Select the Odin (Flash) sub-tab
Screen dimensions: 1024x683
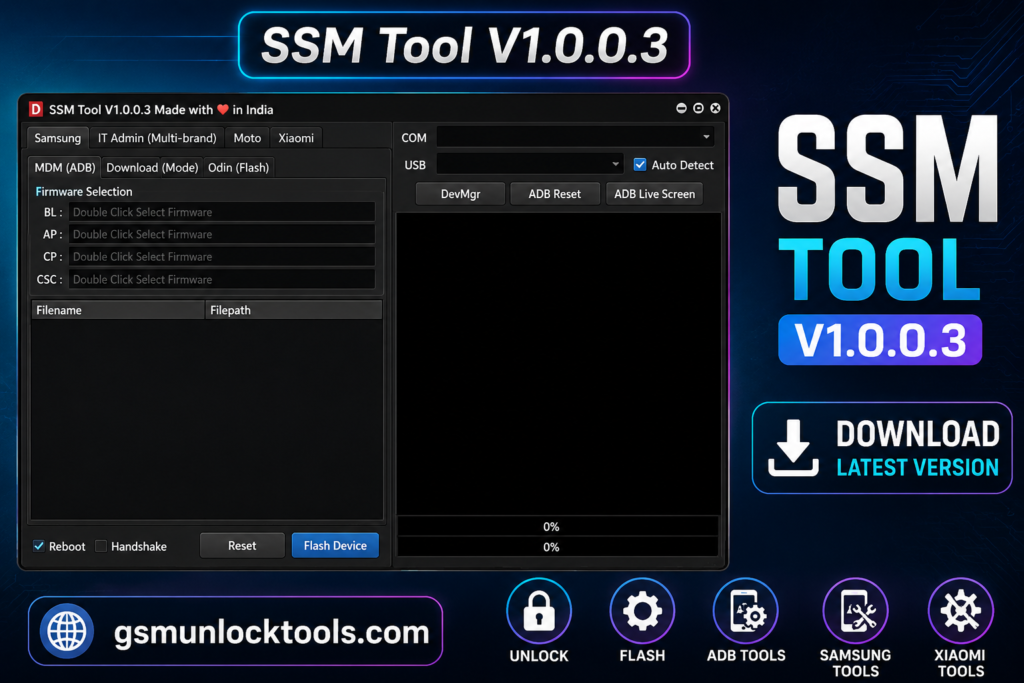coord(238,167)
